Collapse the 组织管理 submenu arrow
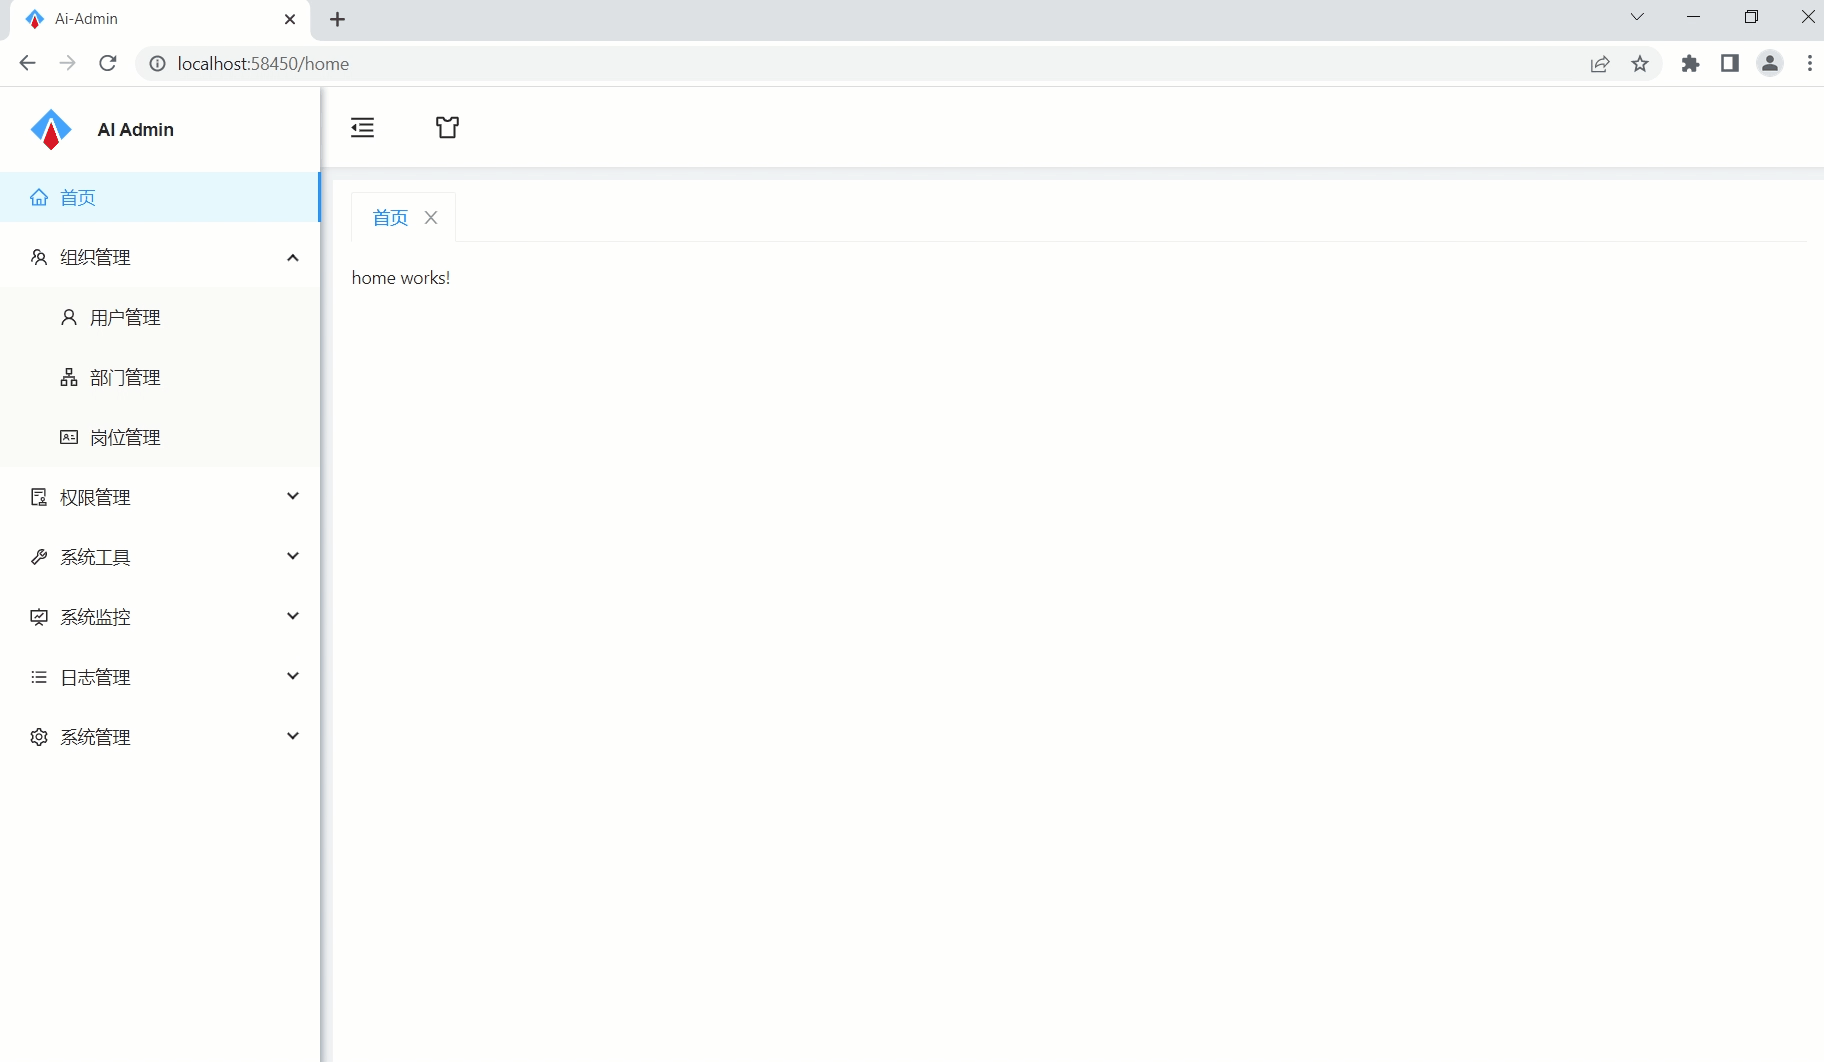This screenshot has width=1824, height=1062. (293, 258)
